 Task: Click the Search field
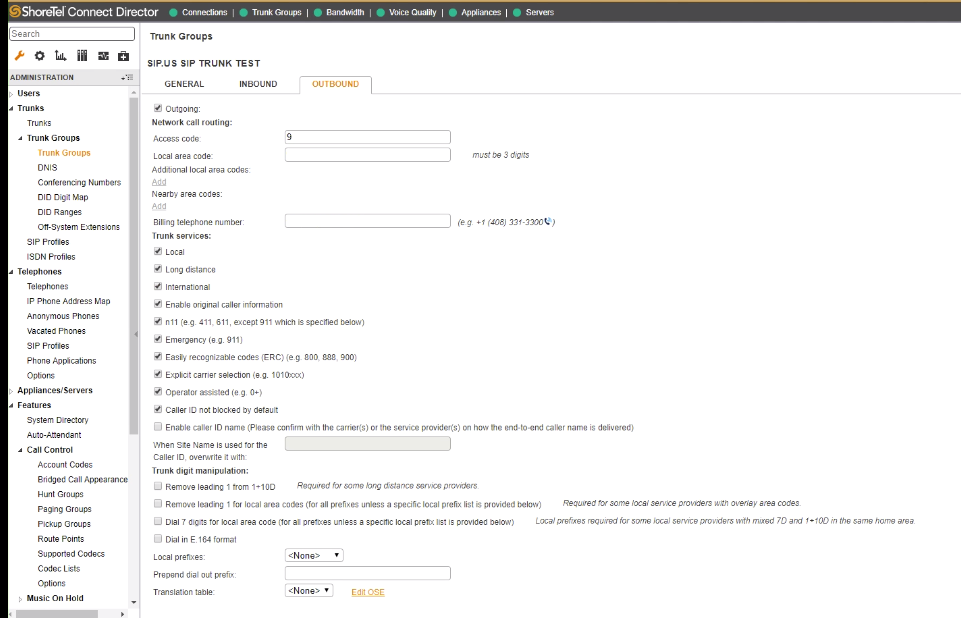click(x=72, y=34)
